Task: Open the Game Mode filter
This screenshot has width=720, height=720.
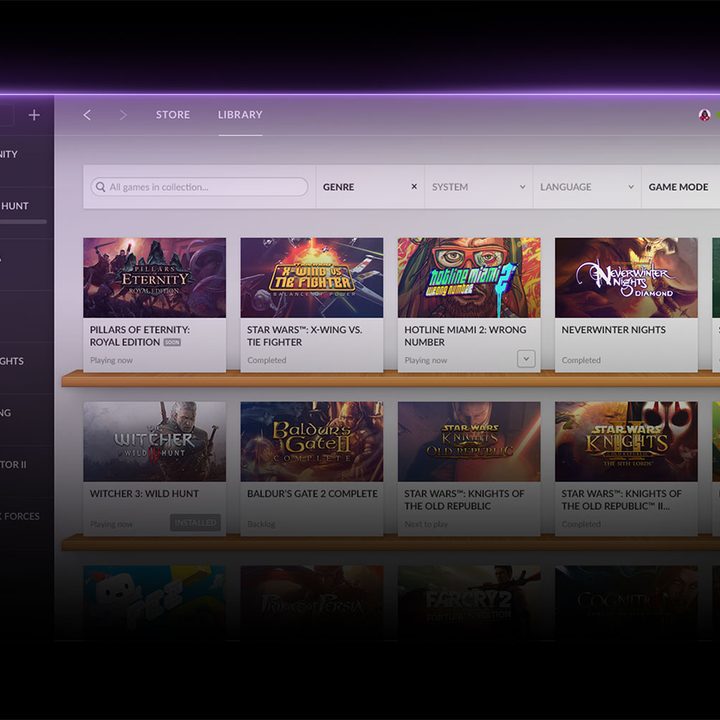Action: [x=678, y=187]
